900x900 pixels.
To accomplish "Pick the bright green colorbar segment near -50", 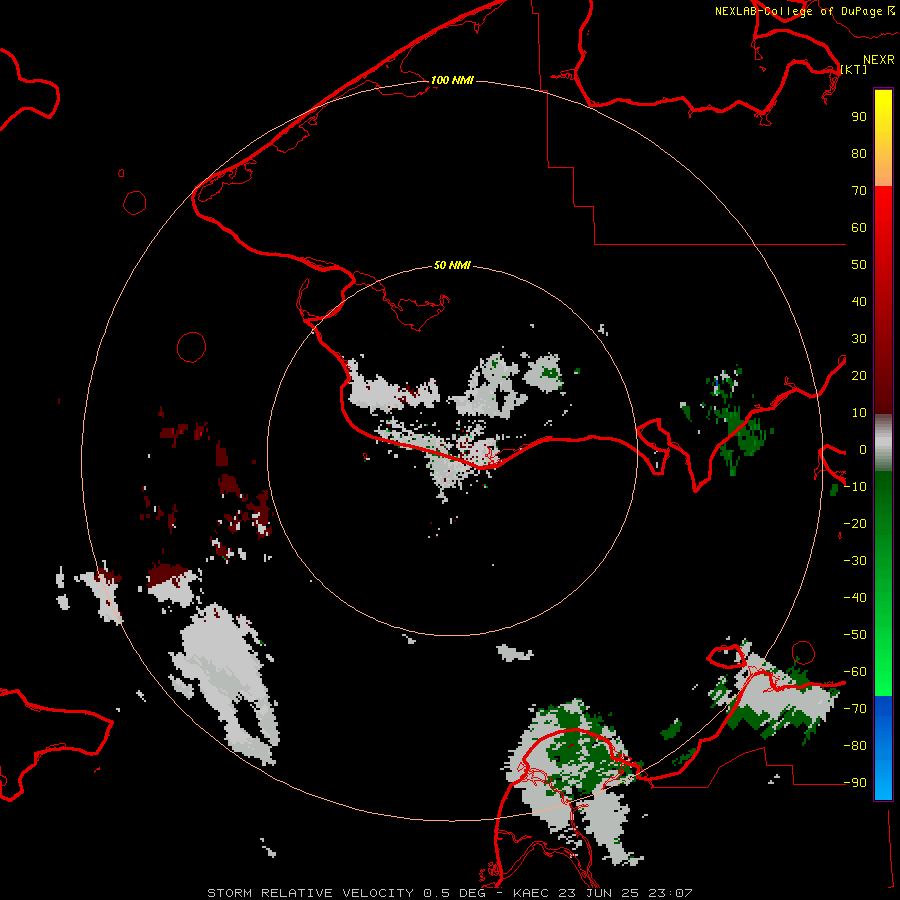I will click(883, 634).
